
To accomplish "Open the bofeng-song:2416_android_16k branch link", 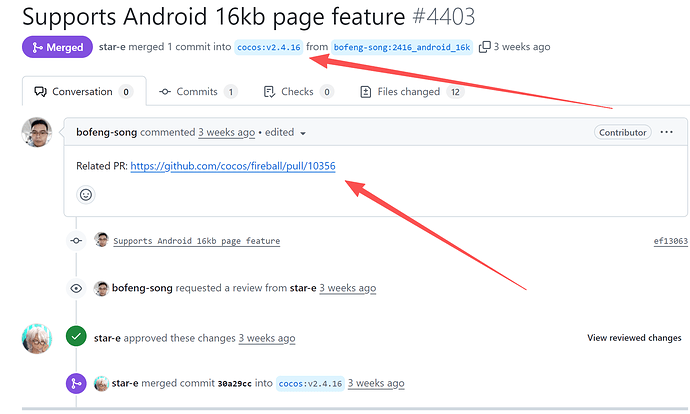I will pyautogui.click(x=400, y=47).
